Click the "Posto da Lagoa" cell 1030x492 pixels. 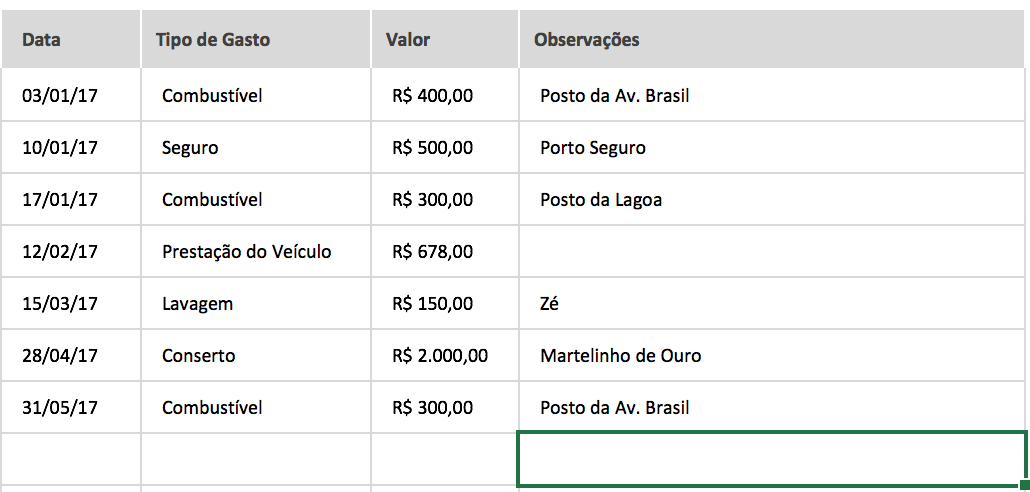click(601, 200)
